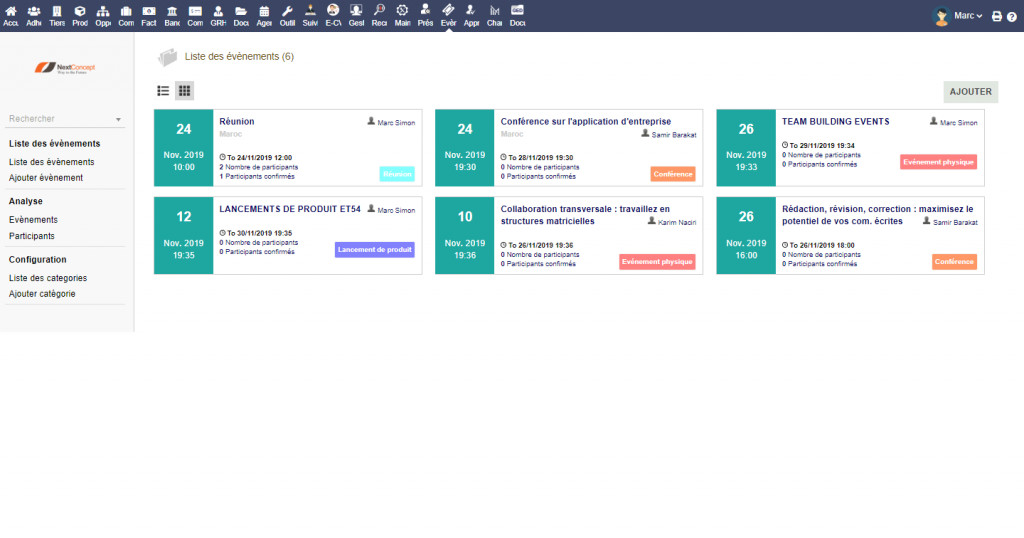Open LANCEMENTS DE PRODUIT ET54 event
This screenshot has width=1024, height=538.
point(290,209)
